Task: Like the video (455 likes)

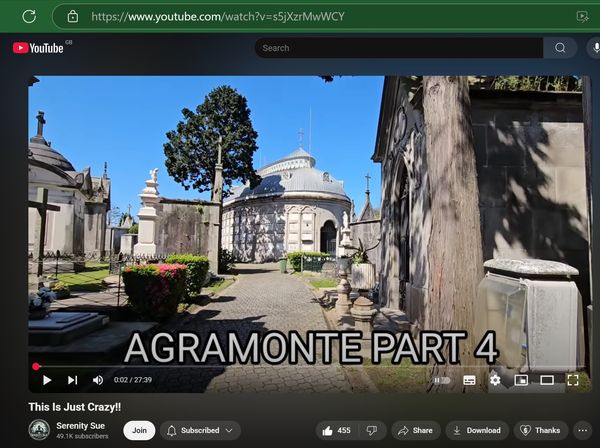Action: click(337, 430)
